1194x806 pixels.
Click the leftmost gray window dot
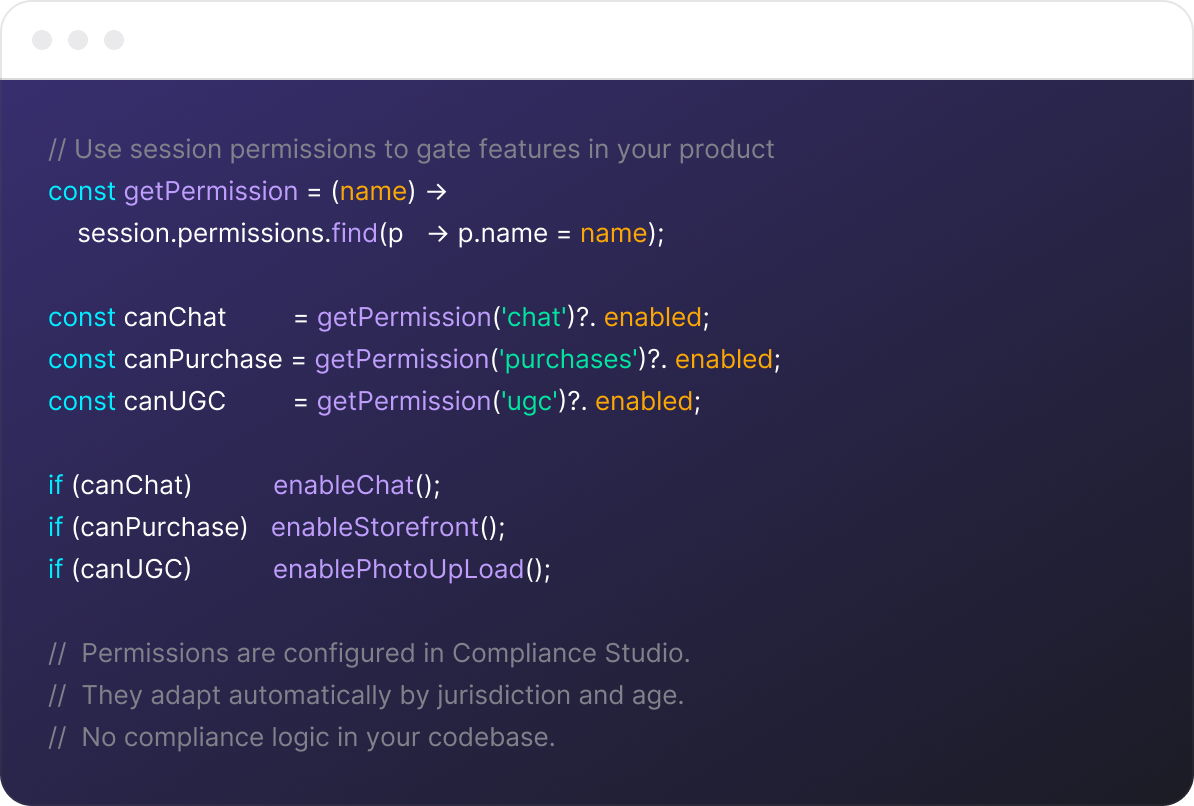(42, 40)
